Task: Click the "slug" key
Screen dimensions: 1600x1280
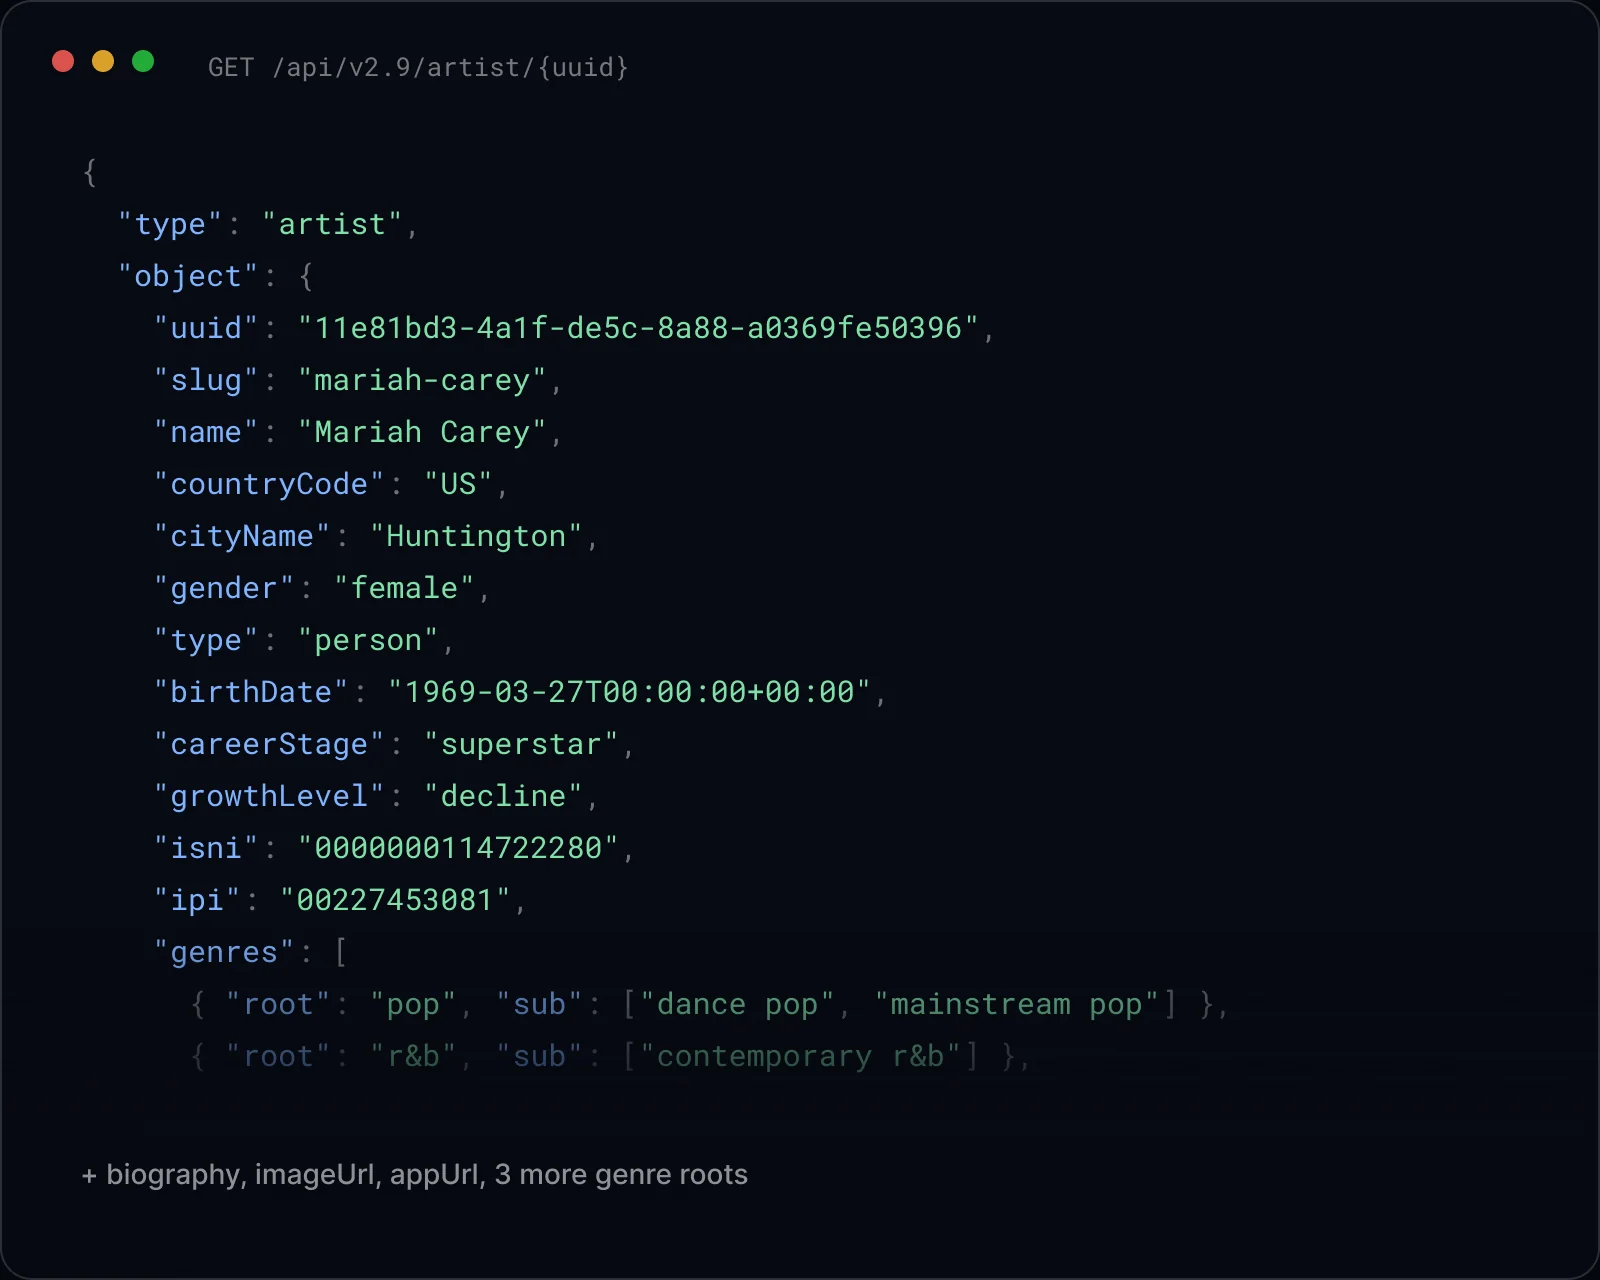Action: tap(206, 380)
